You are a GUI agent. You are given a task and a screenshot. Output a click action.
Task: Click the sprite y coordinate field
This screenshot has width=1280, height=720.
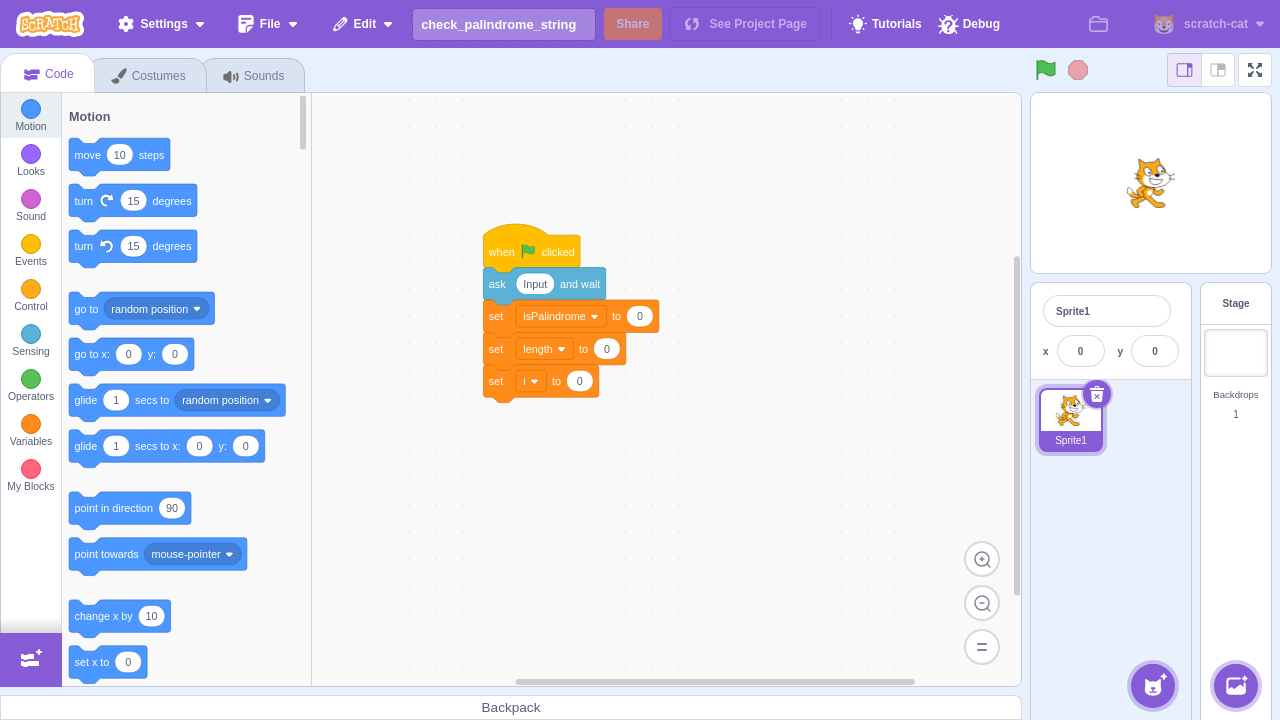pyautogui.click(x=1155, y=351)
